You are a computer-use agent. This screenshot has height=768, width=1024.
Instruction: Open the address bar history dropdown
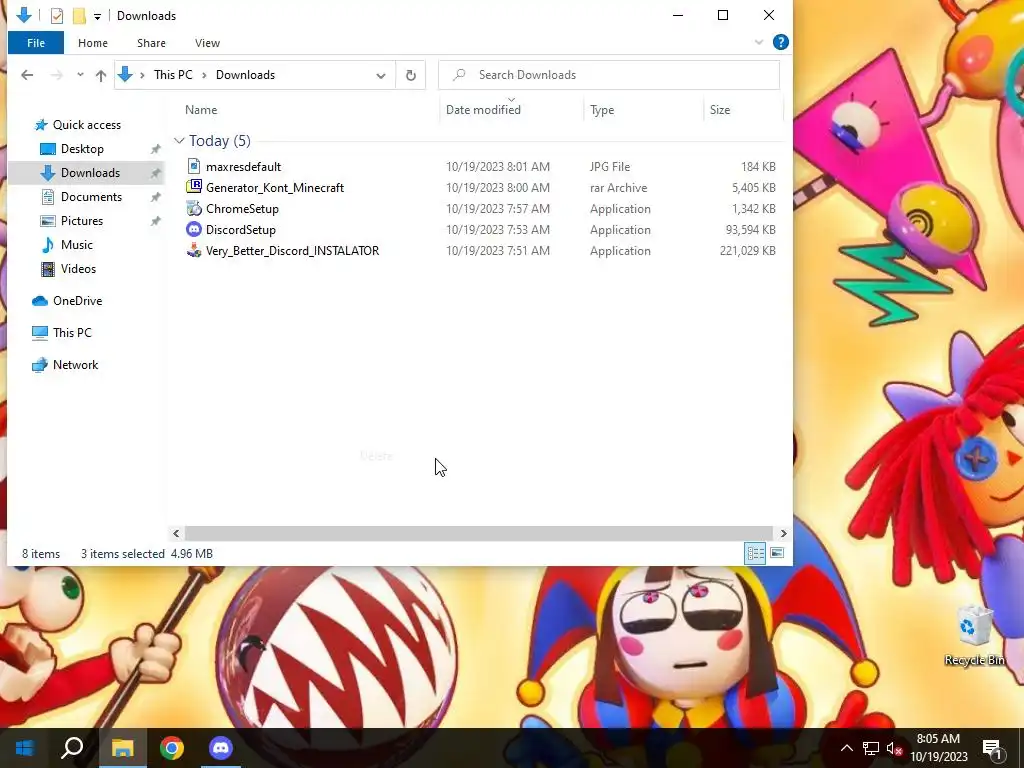pyautogui.click(x=381, y=76)
